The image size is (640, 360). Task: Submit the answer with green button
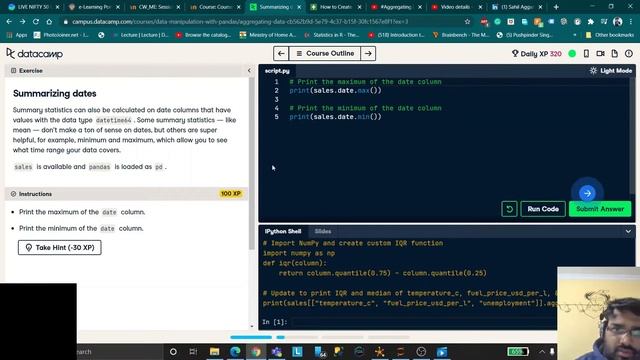point(600,209)
